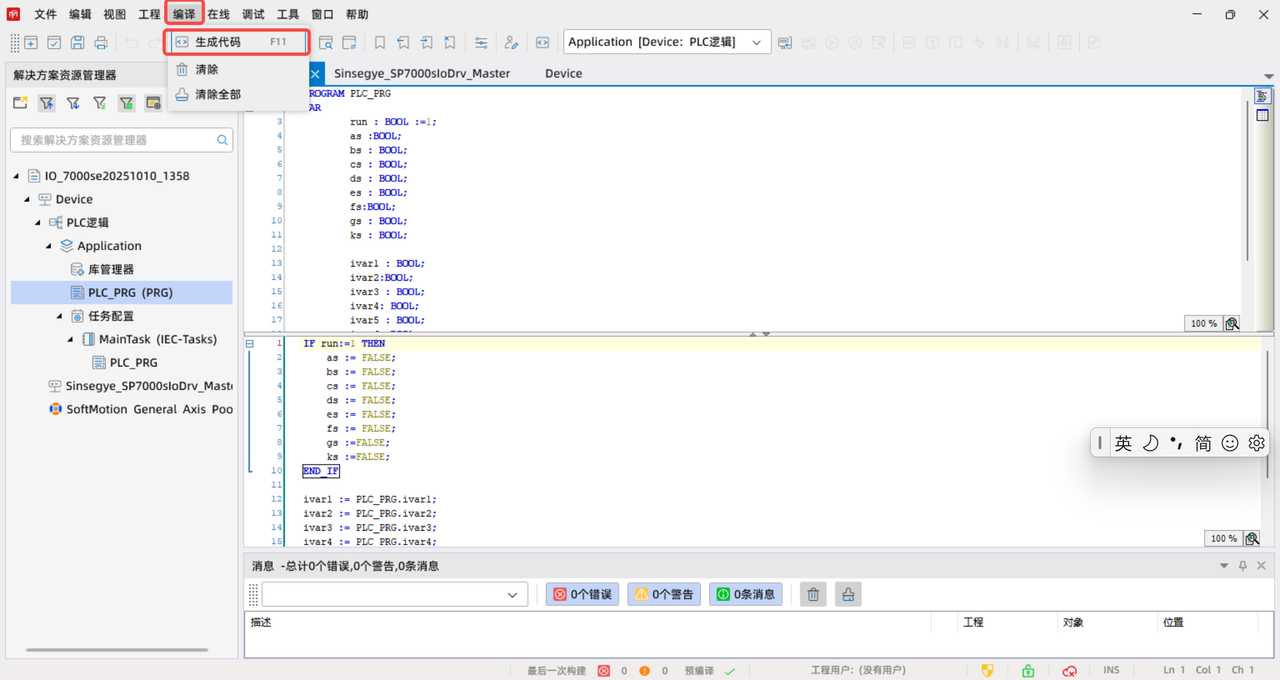Click the new project toolbar icon
This screenshot has height=680, width=1280.
(31, 43)
